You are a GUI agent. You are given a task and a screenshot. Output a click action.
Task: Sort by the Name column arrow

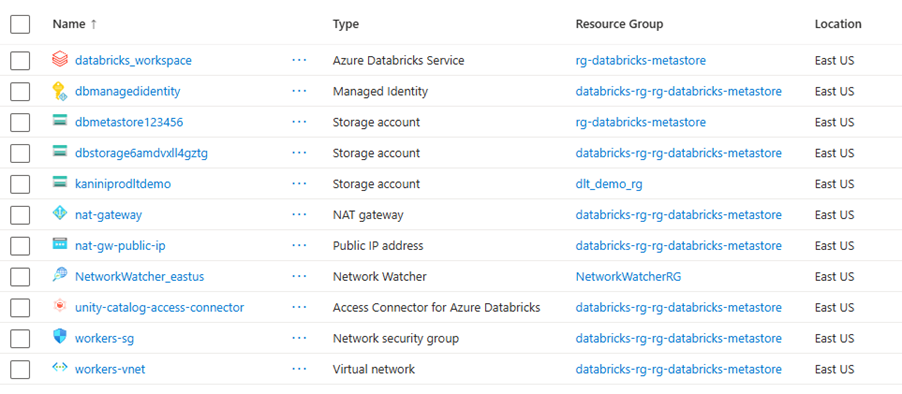93,24
